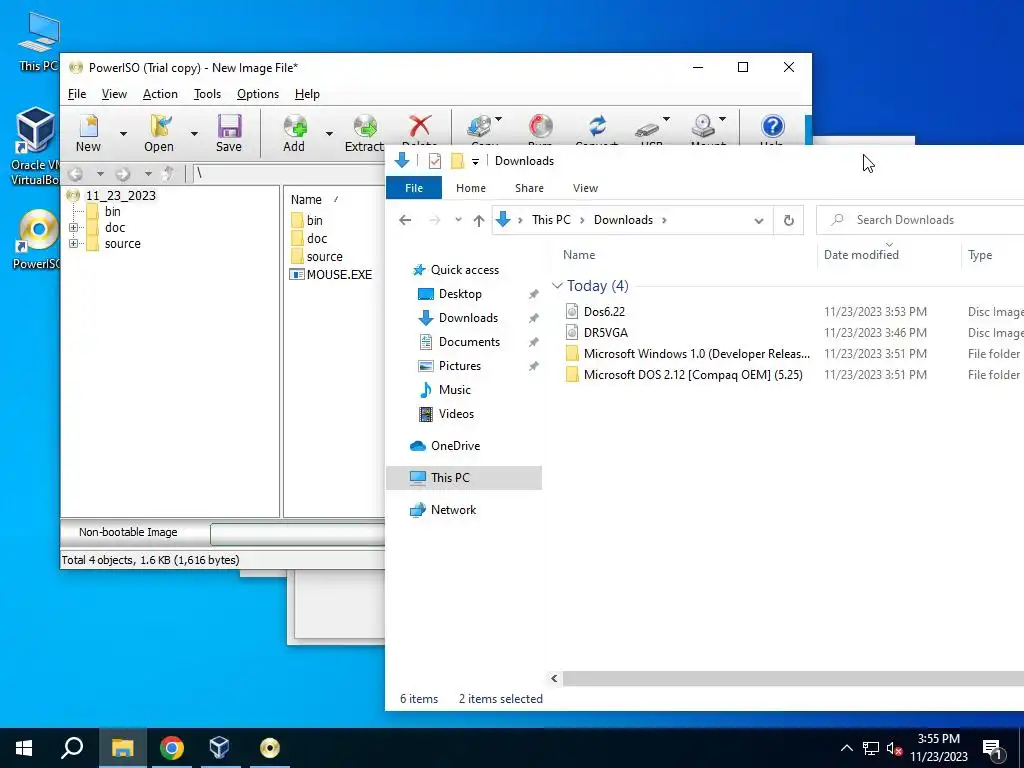The height and width of the screenshot is (768, 1024).
Task: Open the Open dropdown arrow in PowerISO
Action: click(x=194, y=134)
